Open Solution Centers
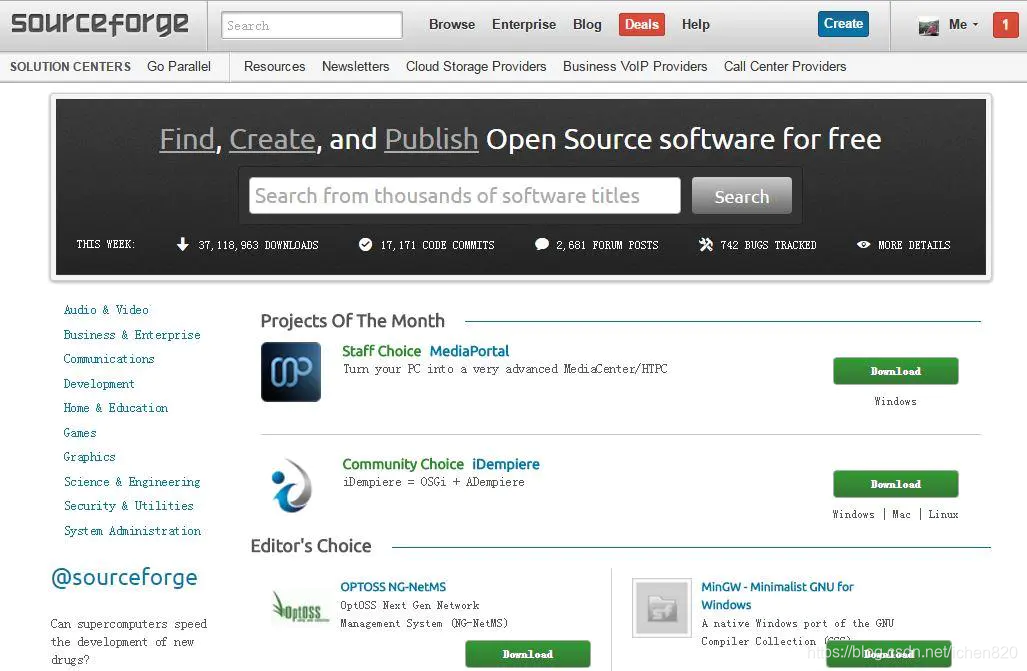This screenshot has width=1027, height=671. pyautogui.click(x=70, y=67)
